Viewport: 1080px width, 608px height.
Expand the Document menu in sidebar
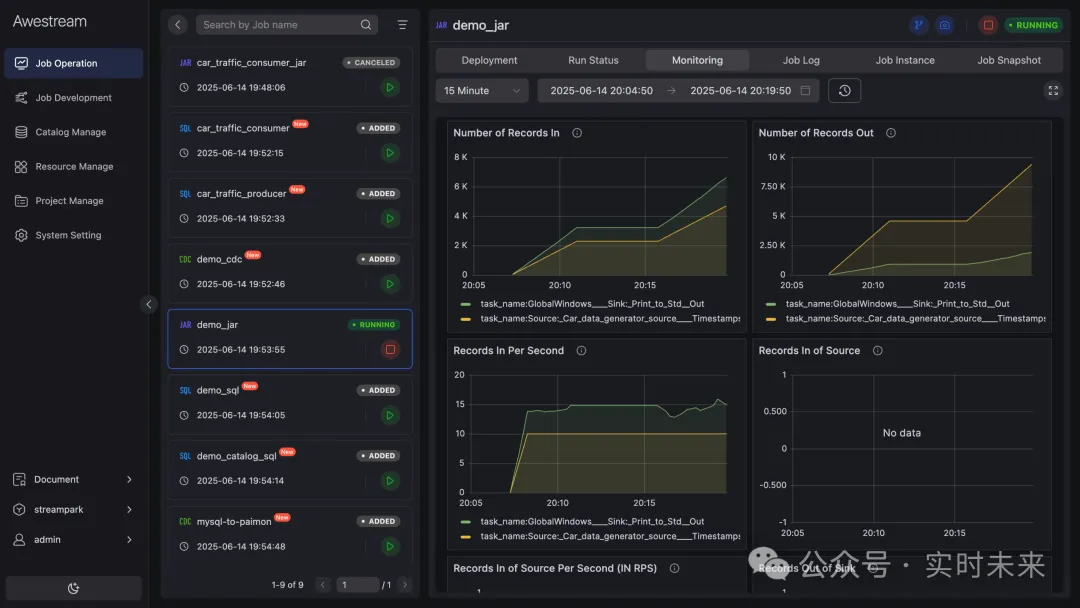point(73,479)
